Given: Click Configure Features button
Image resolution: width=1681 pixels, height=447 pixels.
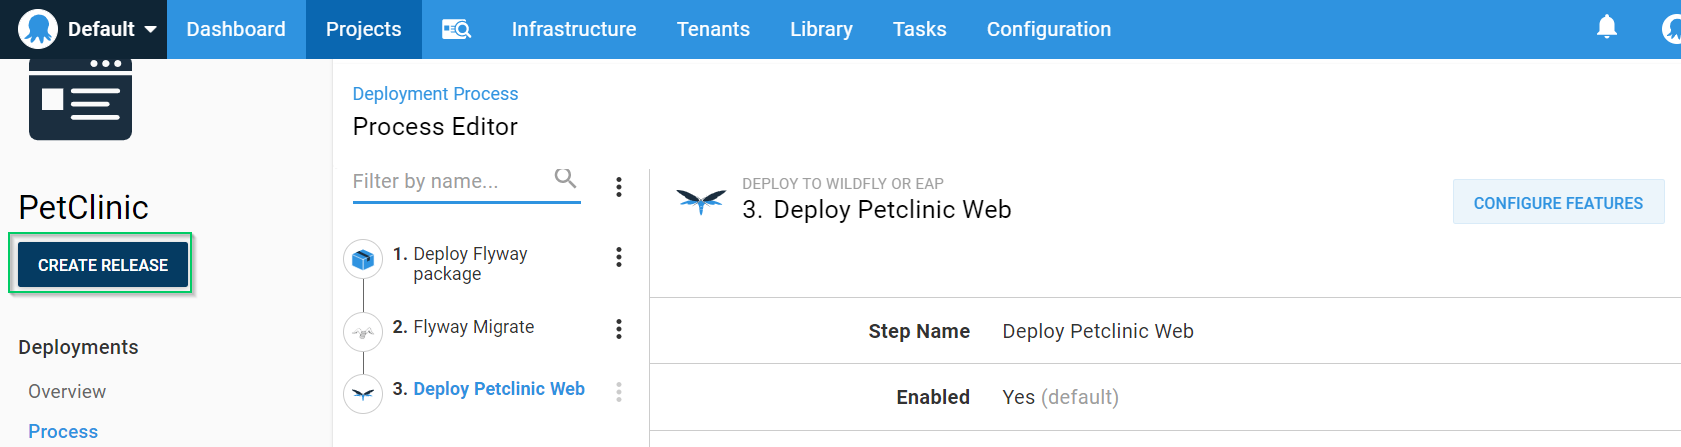Looking at the screenshot, I should pyautogui.click(x=1557, y=203).
